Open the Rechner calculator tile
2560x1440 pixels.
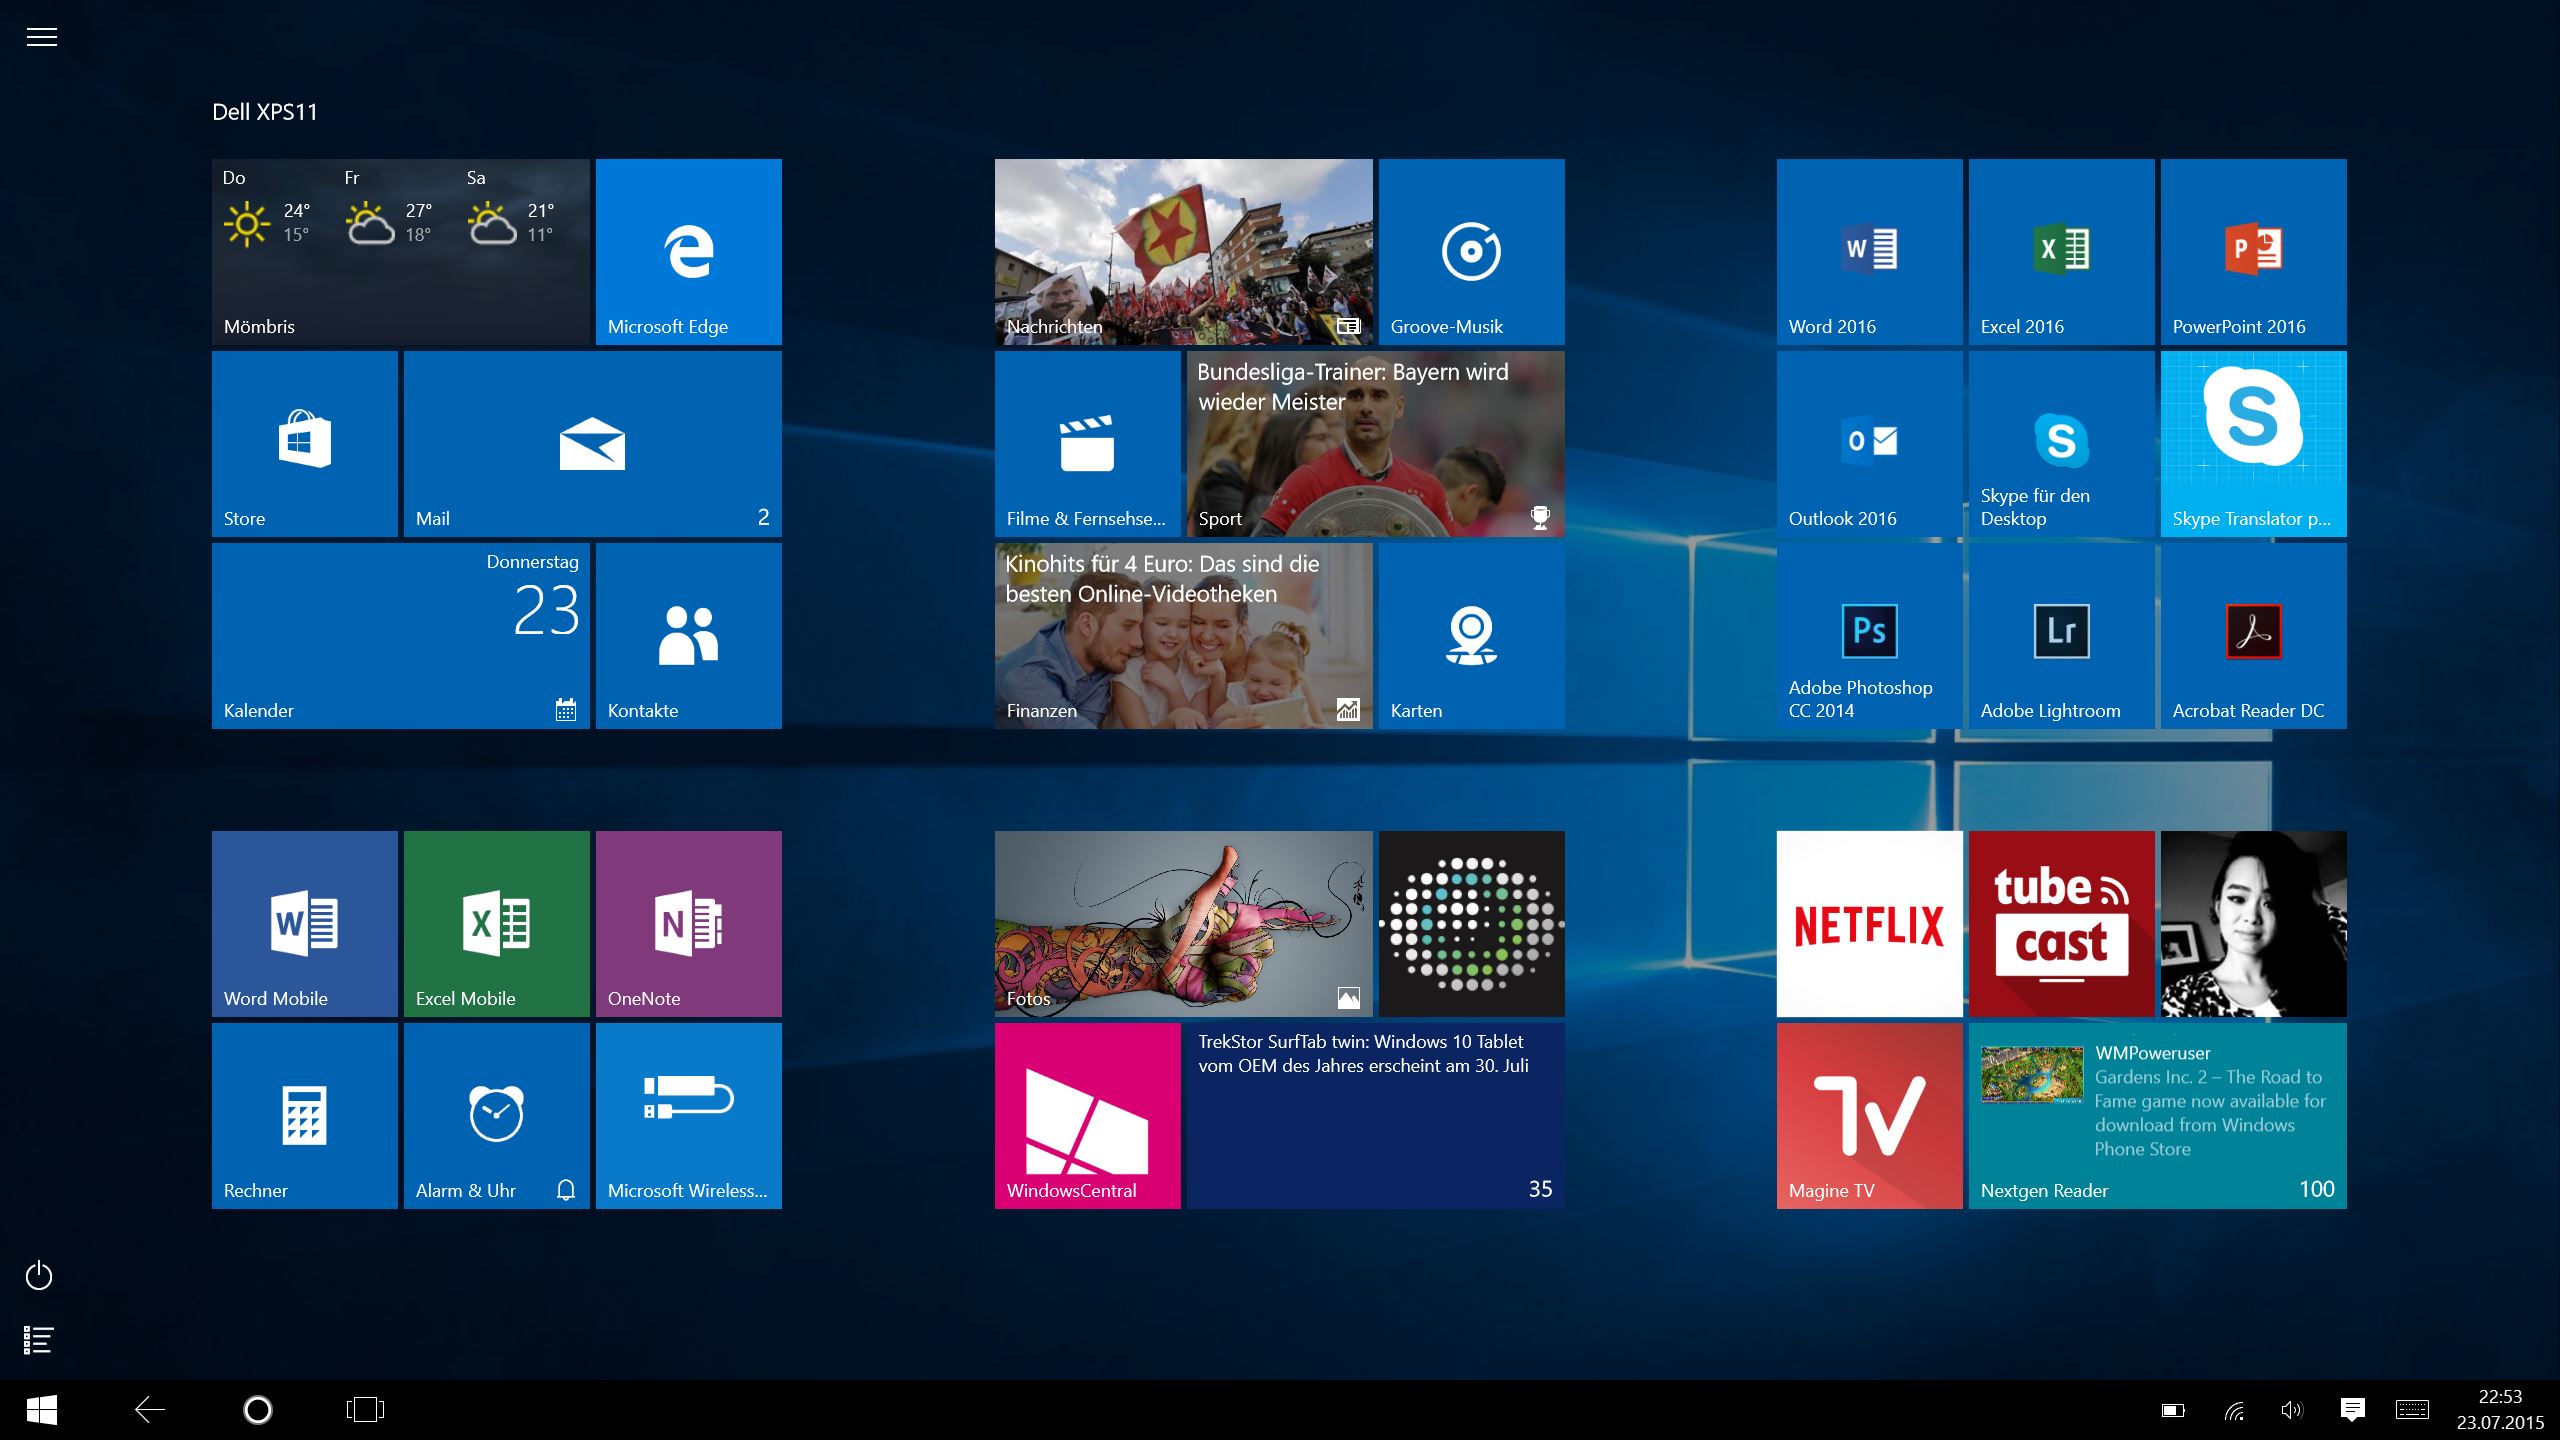[x=304, y=1115]
